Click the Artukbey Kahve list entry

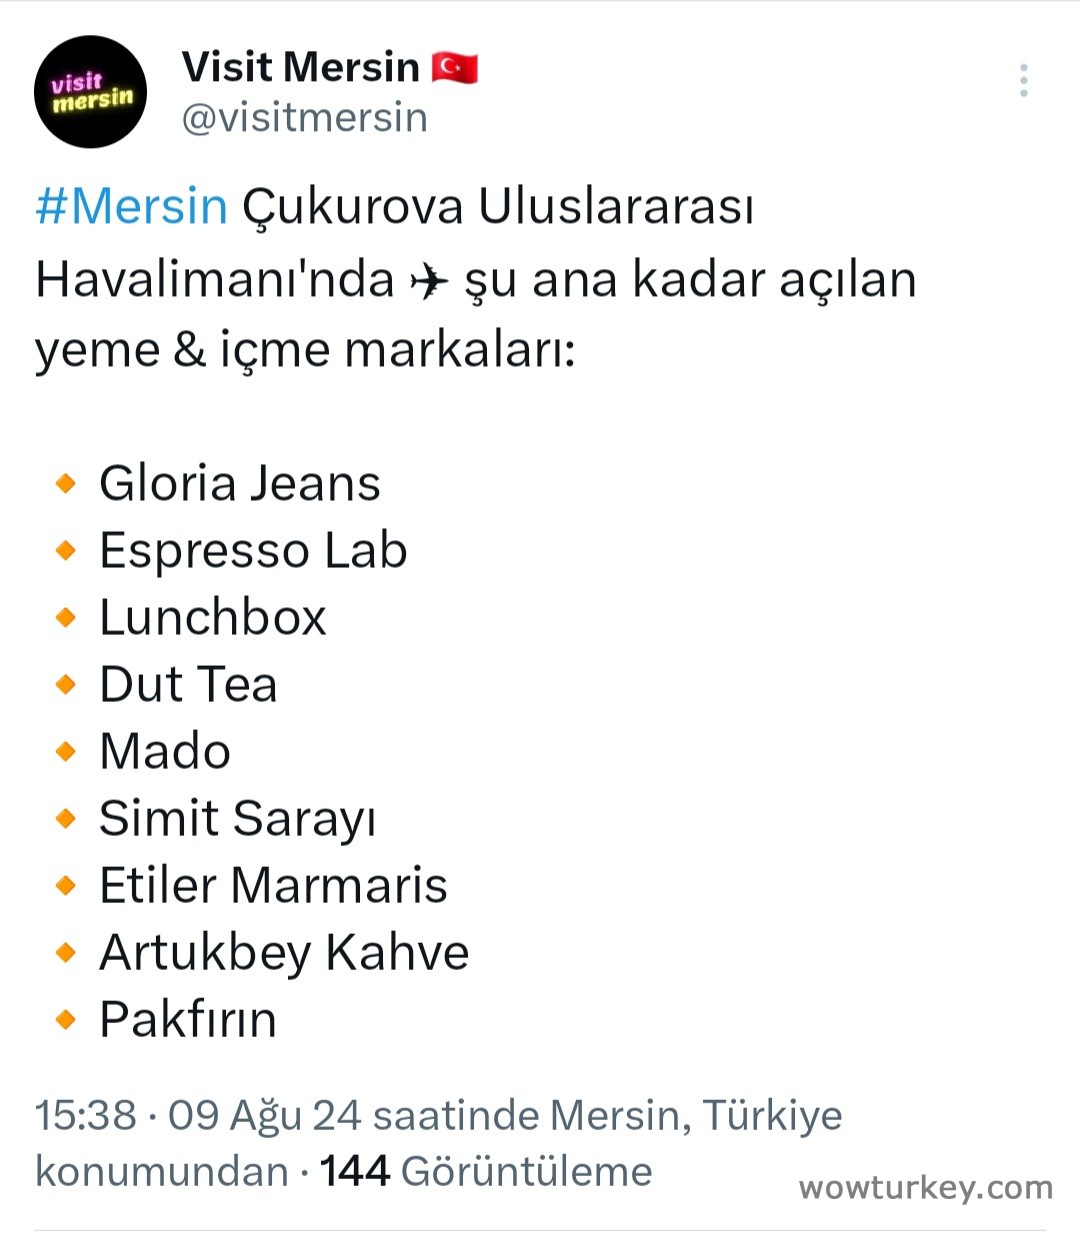[284, 953]
